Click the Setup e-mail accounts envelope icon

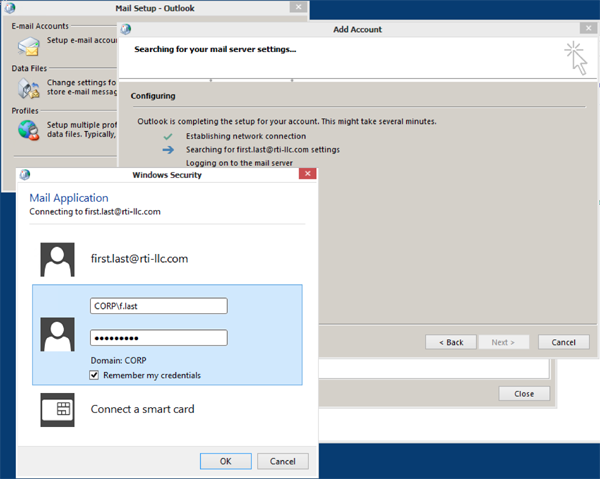[28, 46]
